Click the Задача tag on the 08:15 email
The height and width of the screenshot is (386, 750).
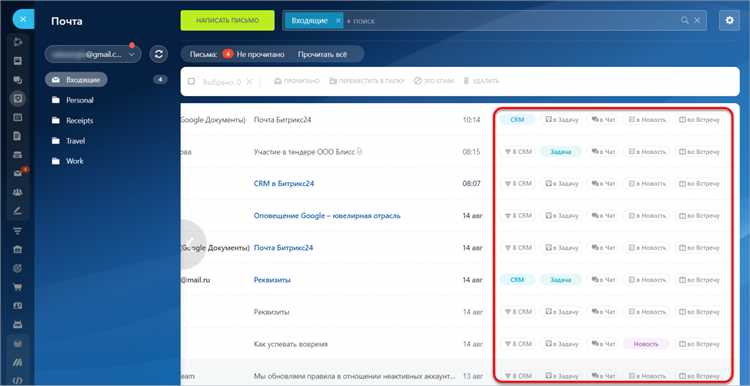tap(561, 152)
